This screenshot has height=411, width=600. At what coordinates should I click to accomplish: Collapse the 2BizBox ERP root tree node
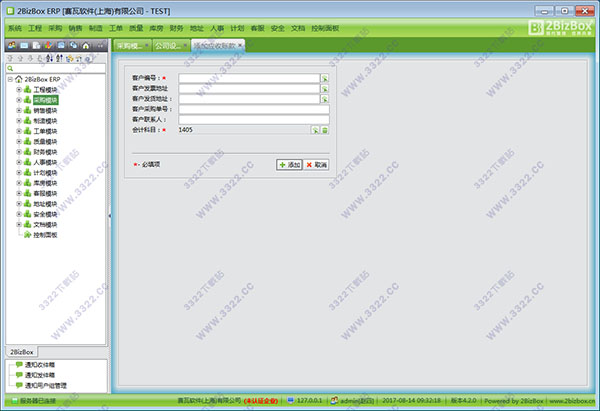(x=10, y=79)
